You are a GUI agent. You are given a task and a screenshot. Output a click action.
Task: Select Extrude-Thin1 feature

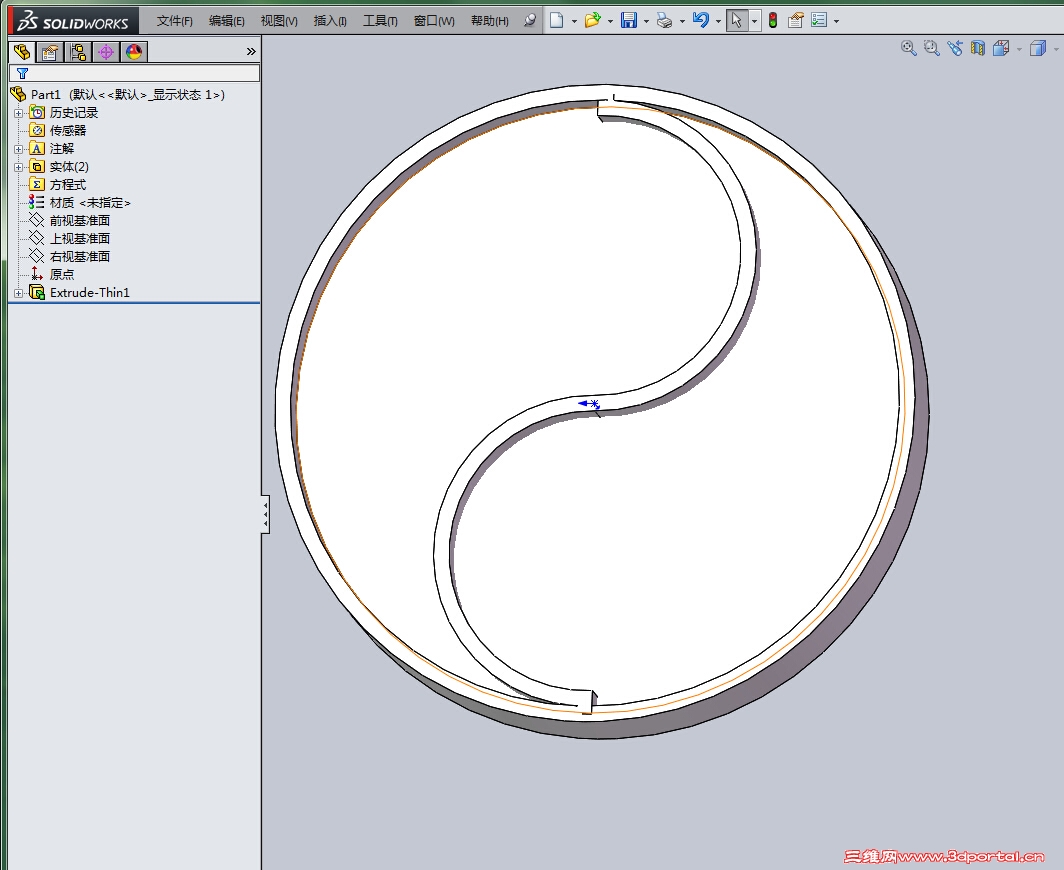coord(80,292)
